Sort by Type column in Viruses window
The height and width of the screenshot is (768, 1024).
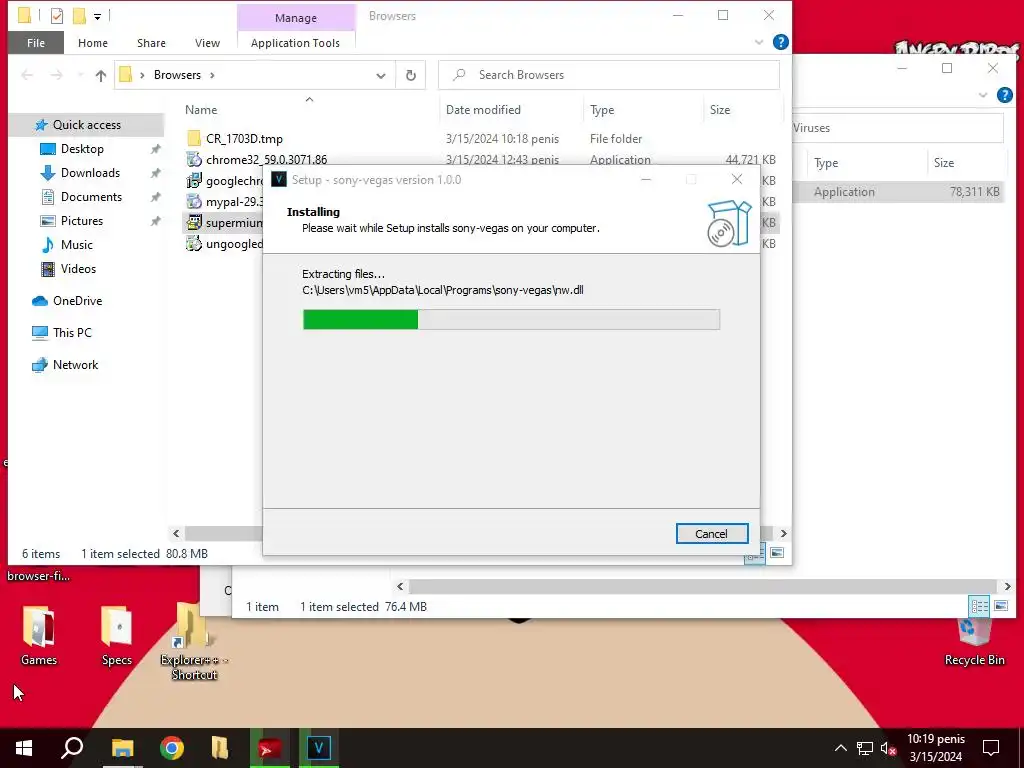pos(826,163)
